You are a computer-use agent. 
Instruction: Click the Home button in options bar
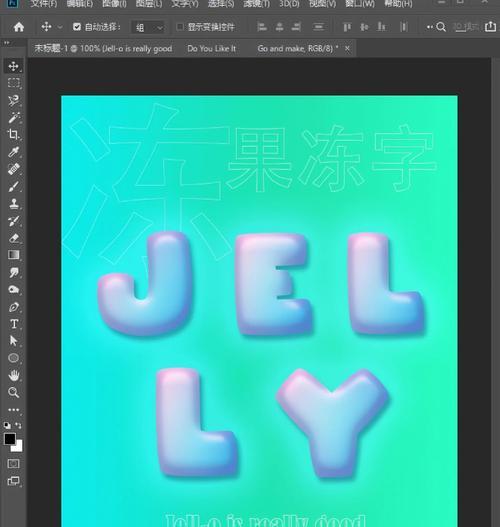19,27
